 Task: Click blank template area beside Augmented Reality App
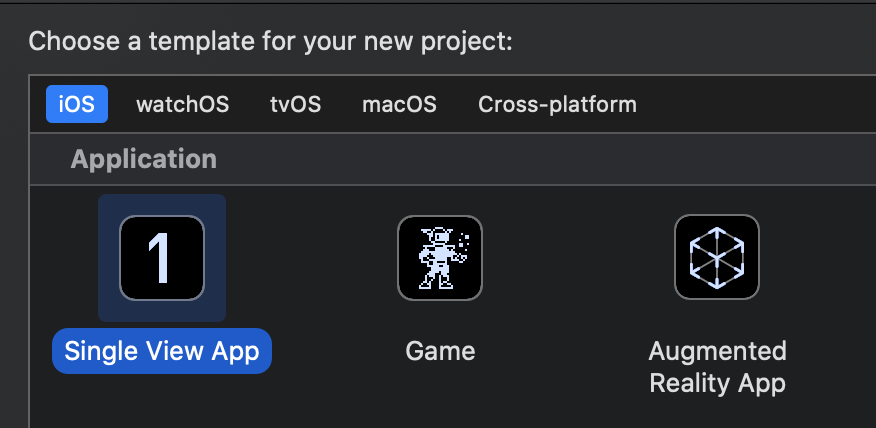tap(835, 300)
